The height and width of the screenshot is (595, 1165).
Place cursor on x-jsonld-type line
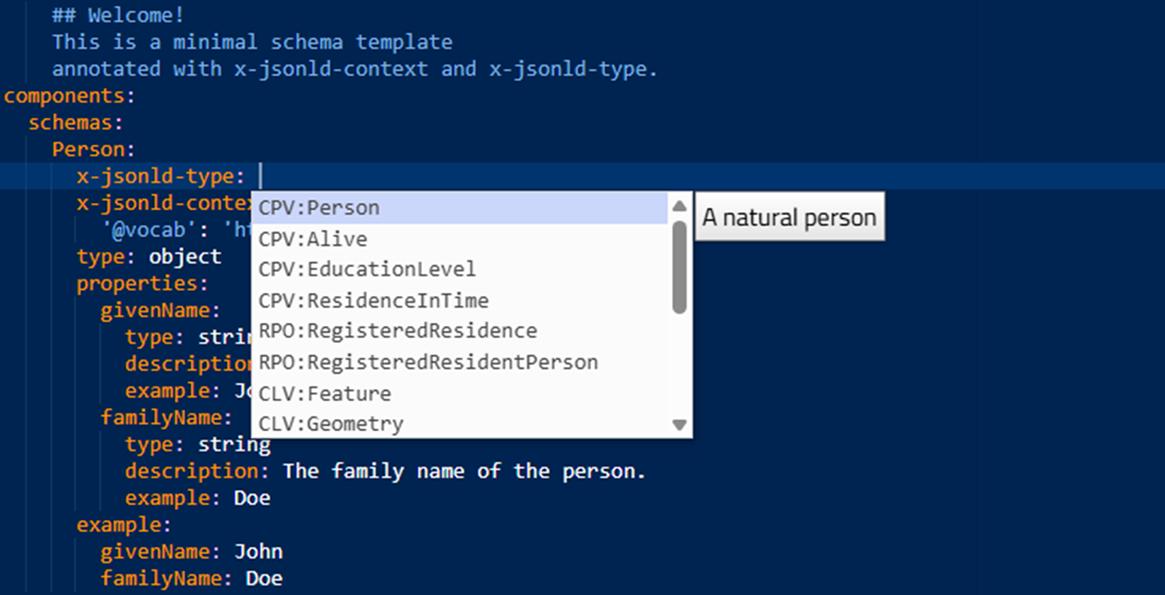click(582, 176)
